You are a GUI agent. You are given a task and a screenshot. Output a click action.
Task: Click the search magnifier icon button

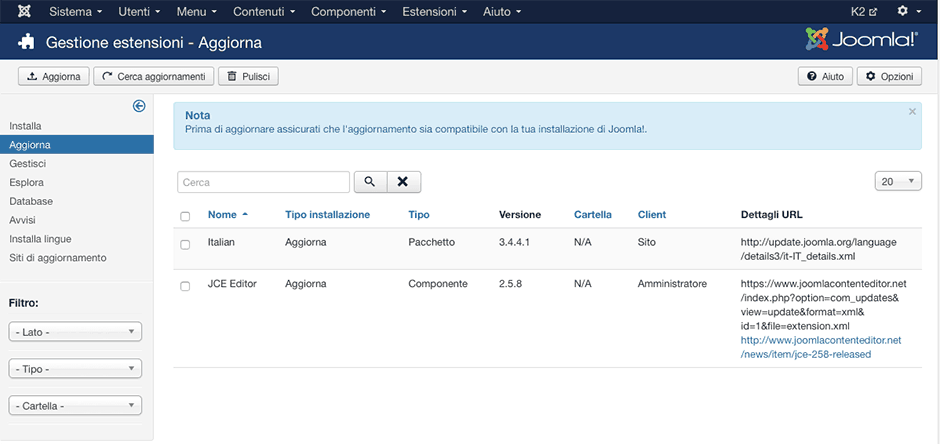click(x=369, y=182)
